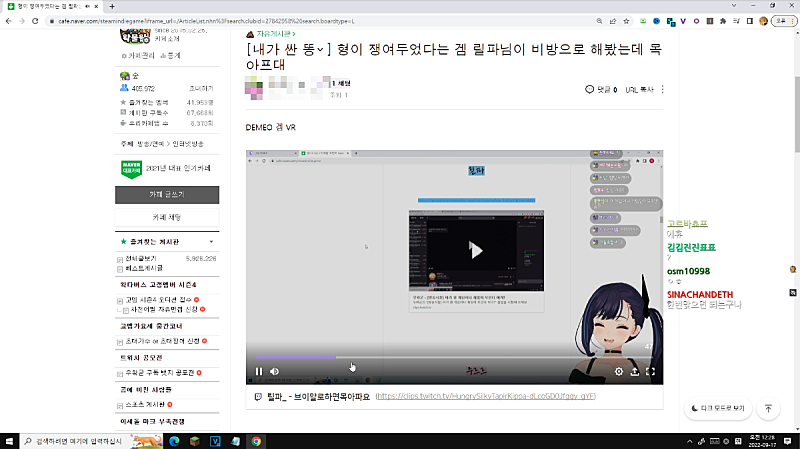Image resolution: width=800 pixels, height=449 pixels.
Task: Open the 스포츠 게시판 board
Action: (x=145, y=405)
